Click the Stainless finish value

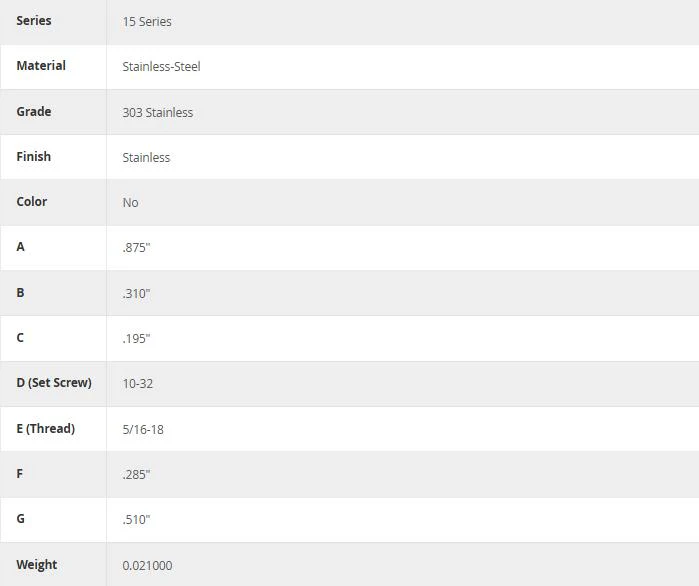pyautogui.click(x=146, y=158)
